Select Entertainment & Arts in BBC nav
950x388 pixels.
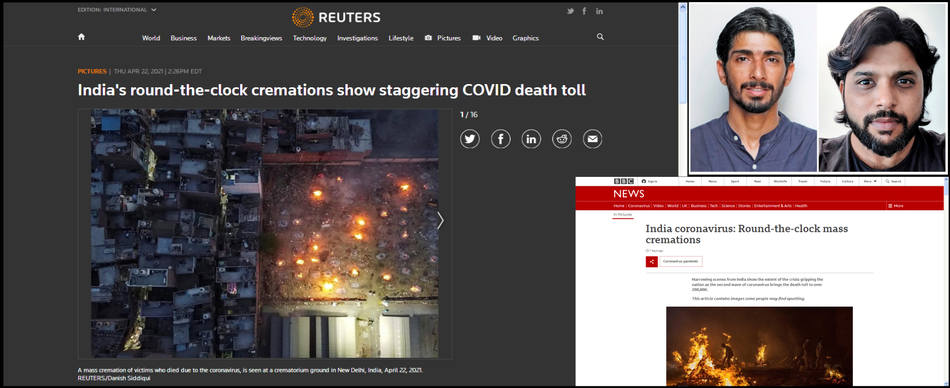pos(772,206)
